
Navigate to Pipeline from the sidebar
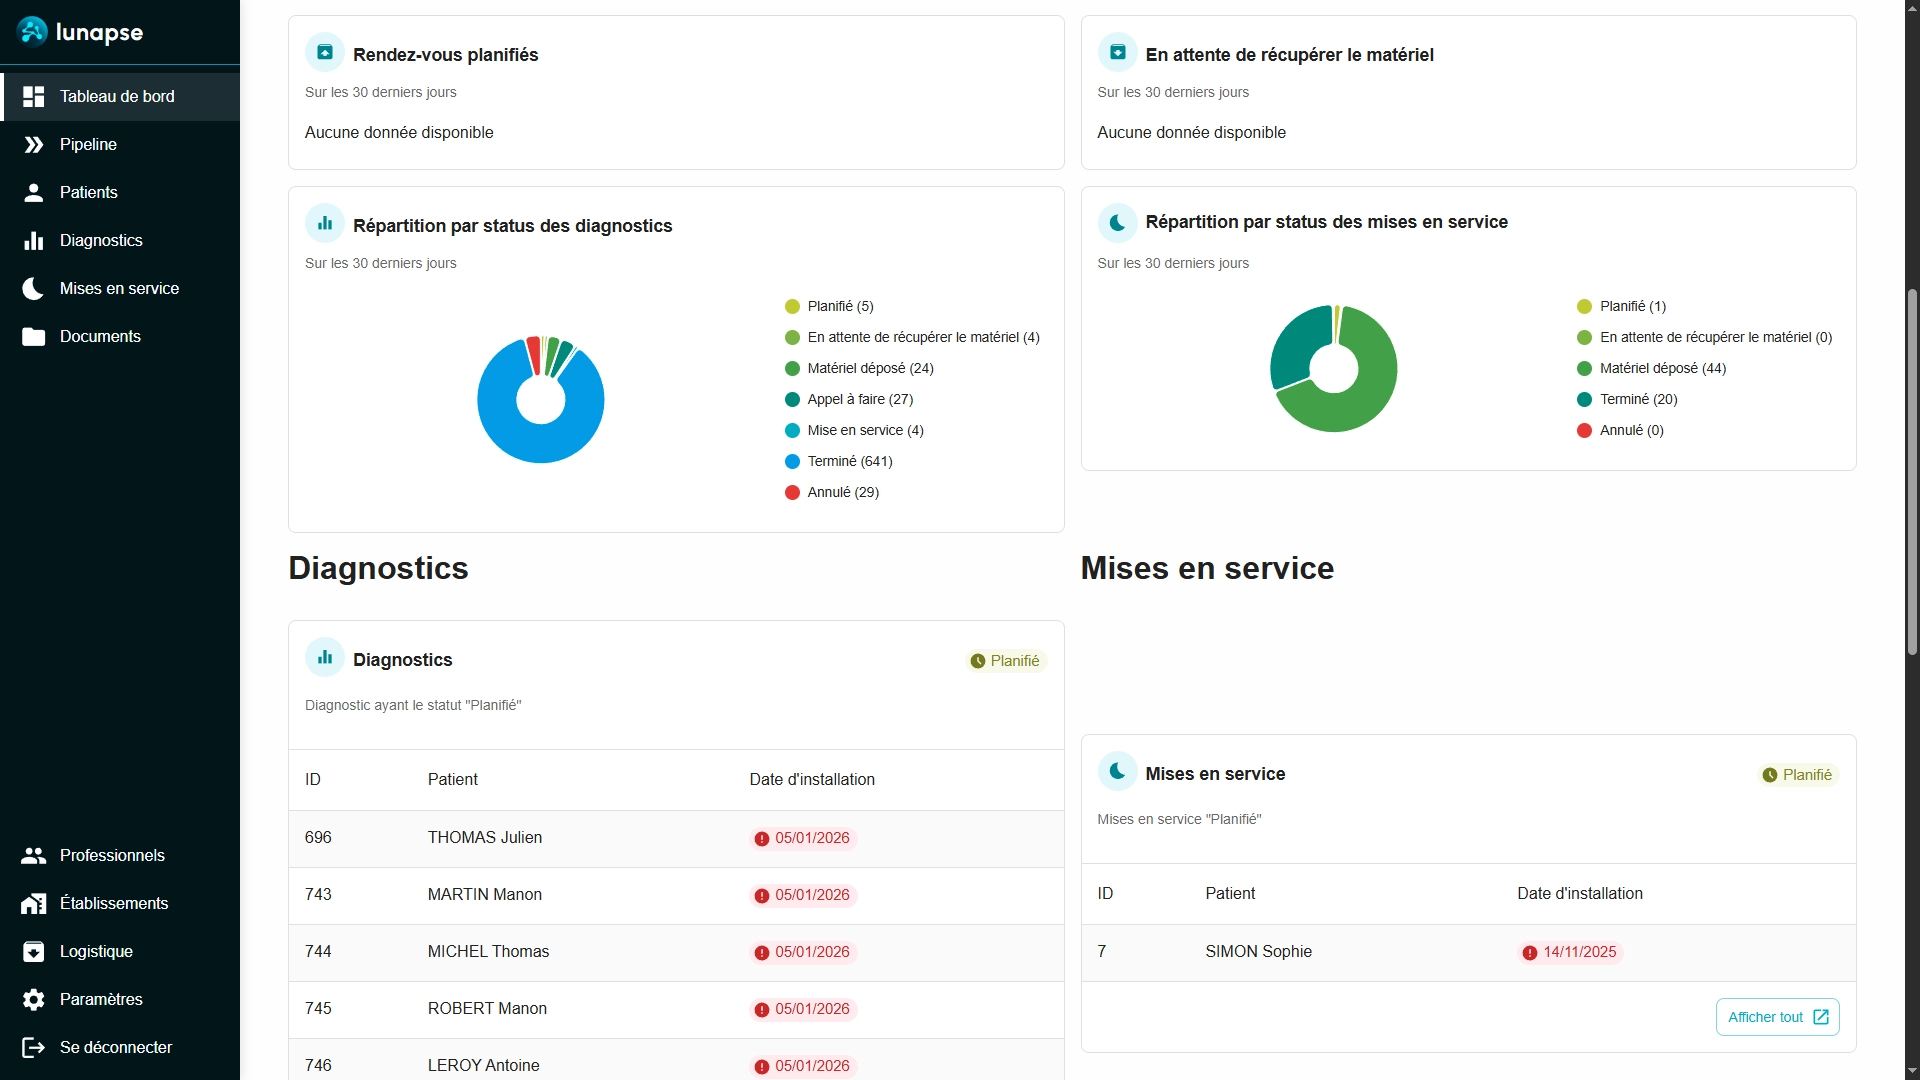[86, 144]
